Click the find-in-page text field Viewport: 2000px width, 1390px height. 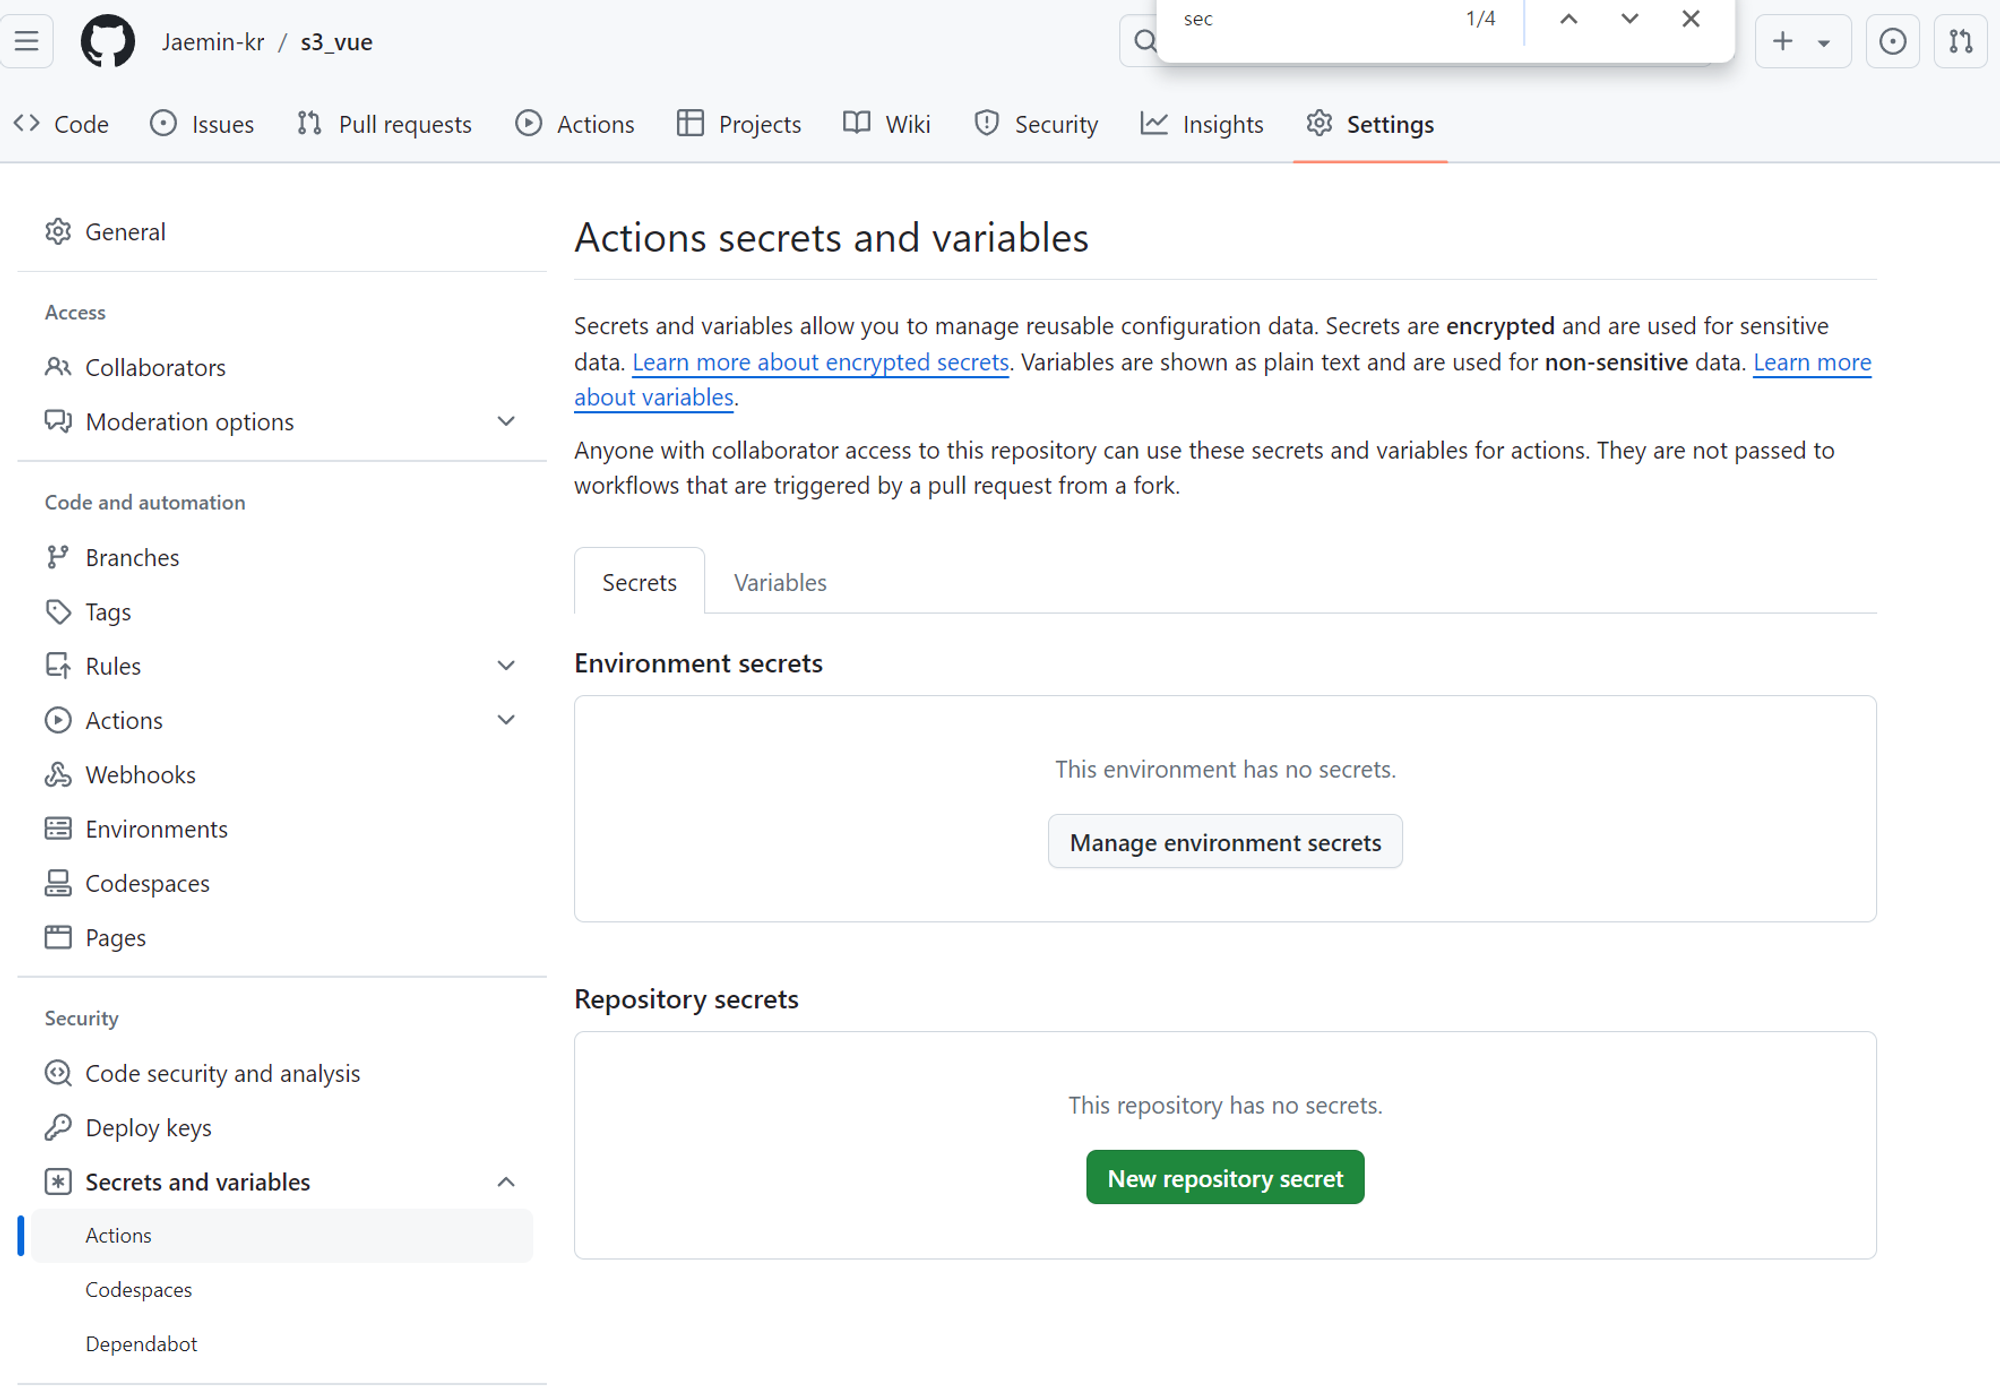pyautogui.click(x=1310, y=19)
